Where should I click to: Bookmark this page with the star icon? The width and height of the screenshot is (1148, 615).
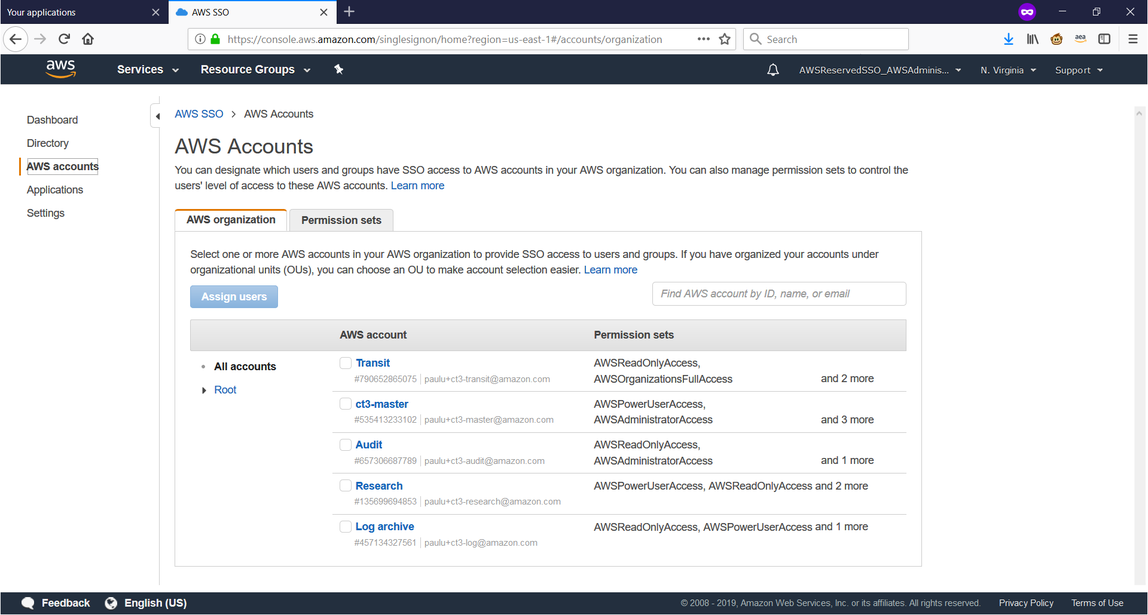click(x=725, y=39)
